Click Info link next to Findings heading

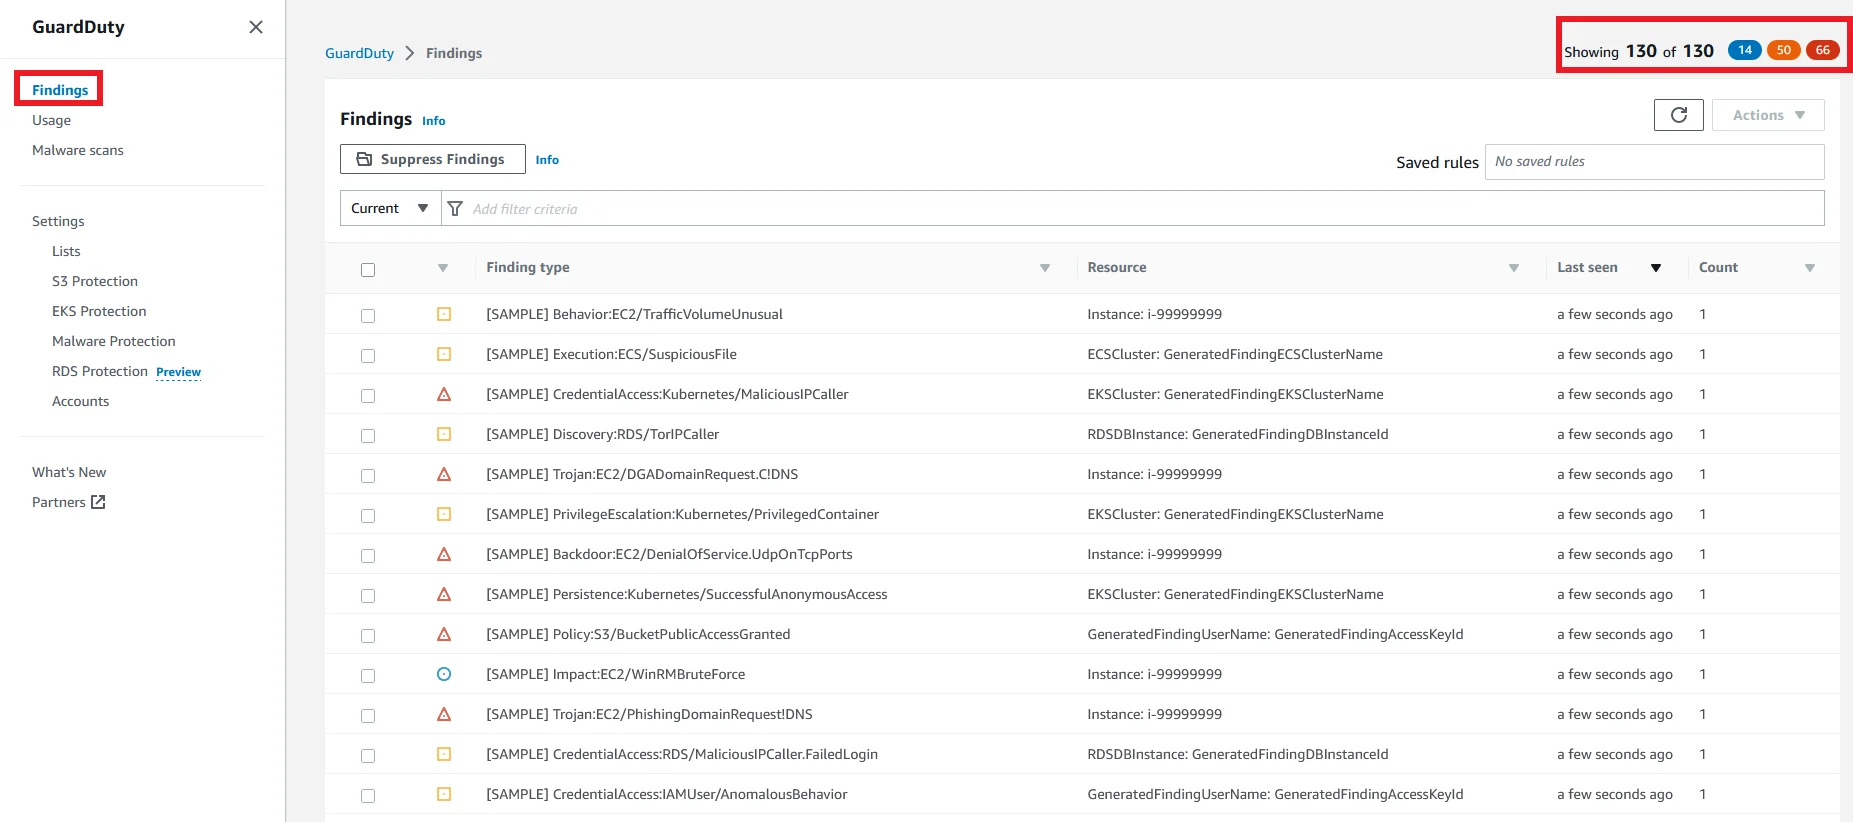pos(433,121)
